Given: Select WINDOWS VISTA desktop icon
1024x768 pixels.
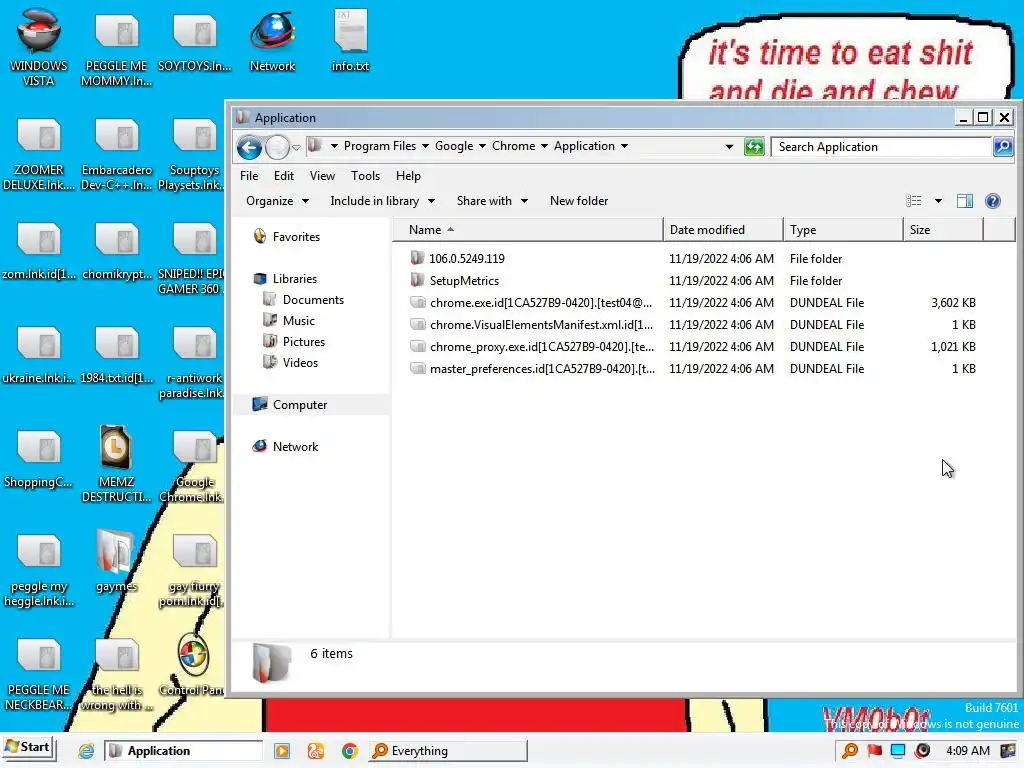Looking at the screenshot, I should tap(39, 48).
